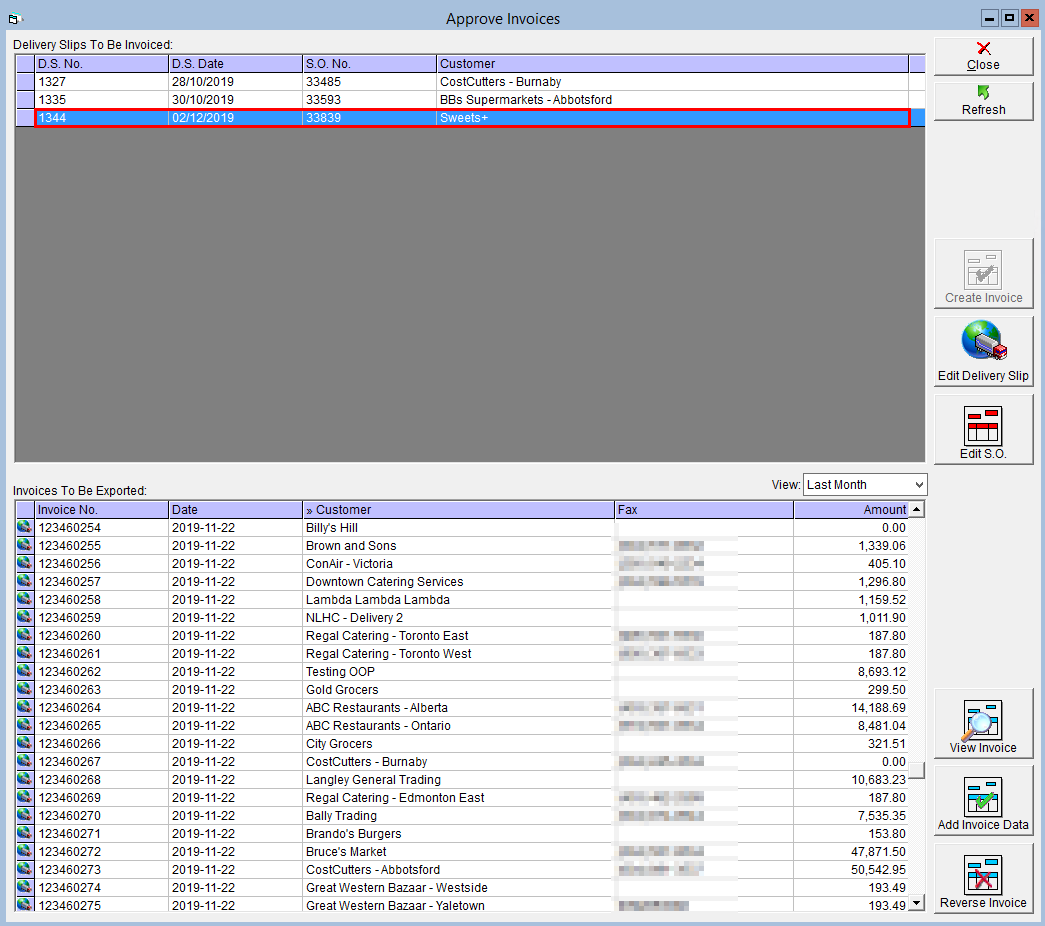Click the Edit S.O. table icon

point(983,429)
